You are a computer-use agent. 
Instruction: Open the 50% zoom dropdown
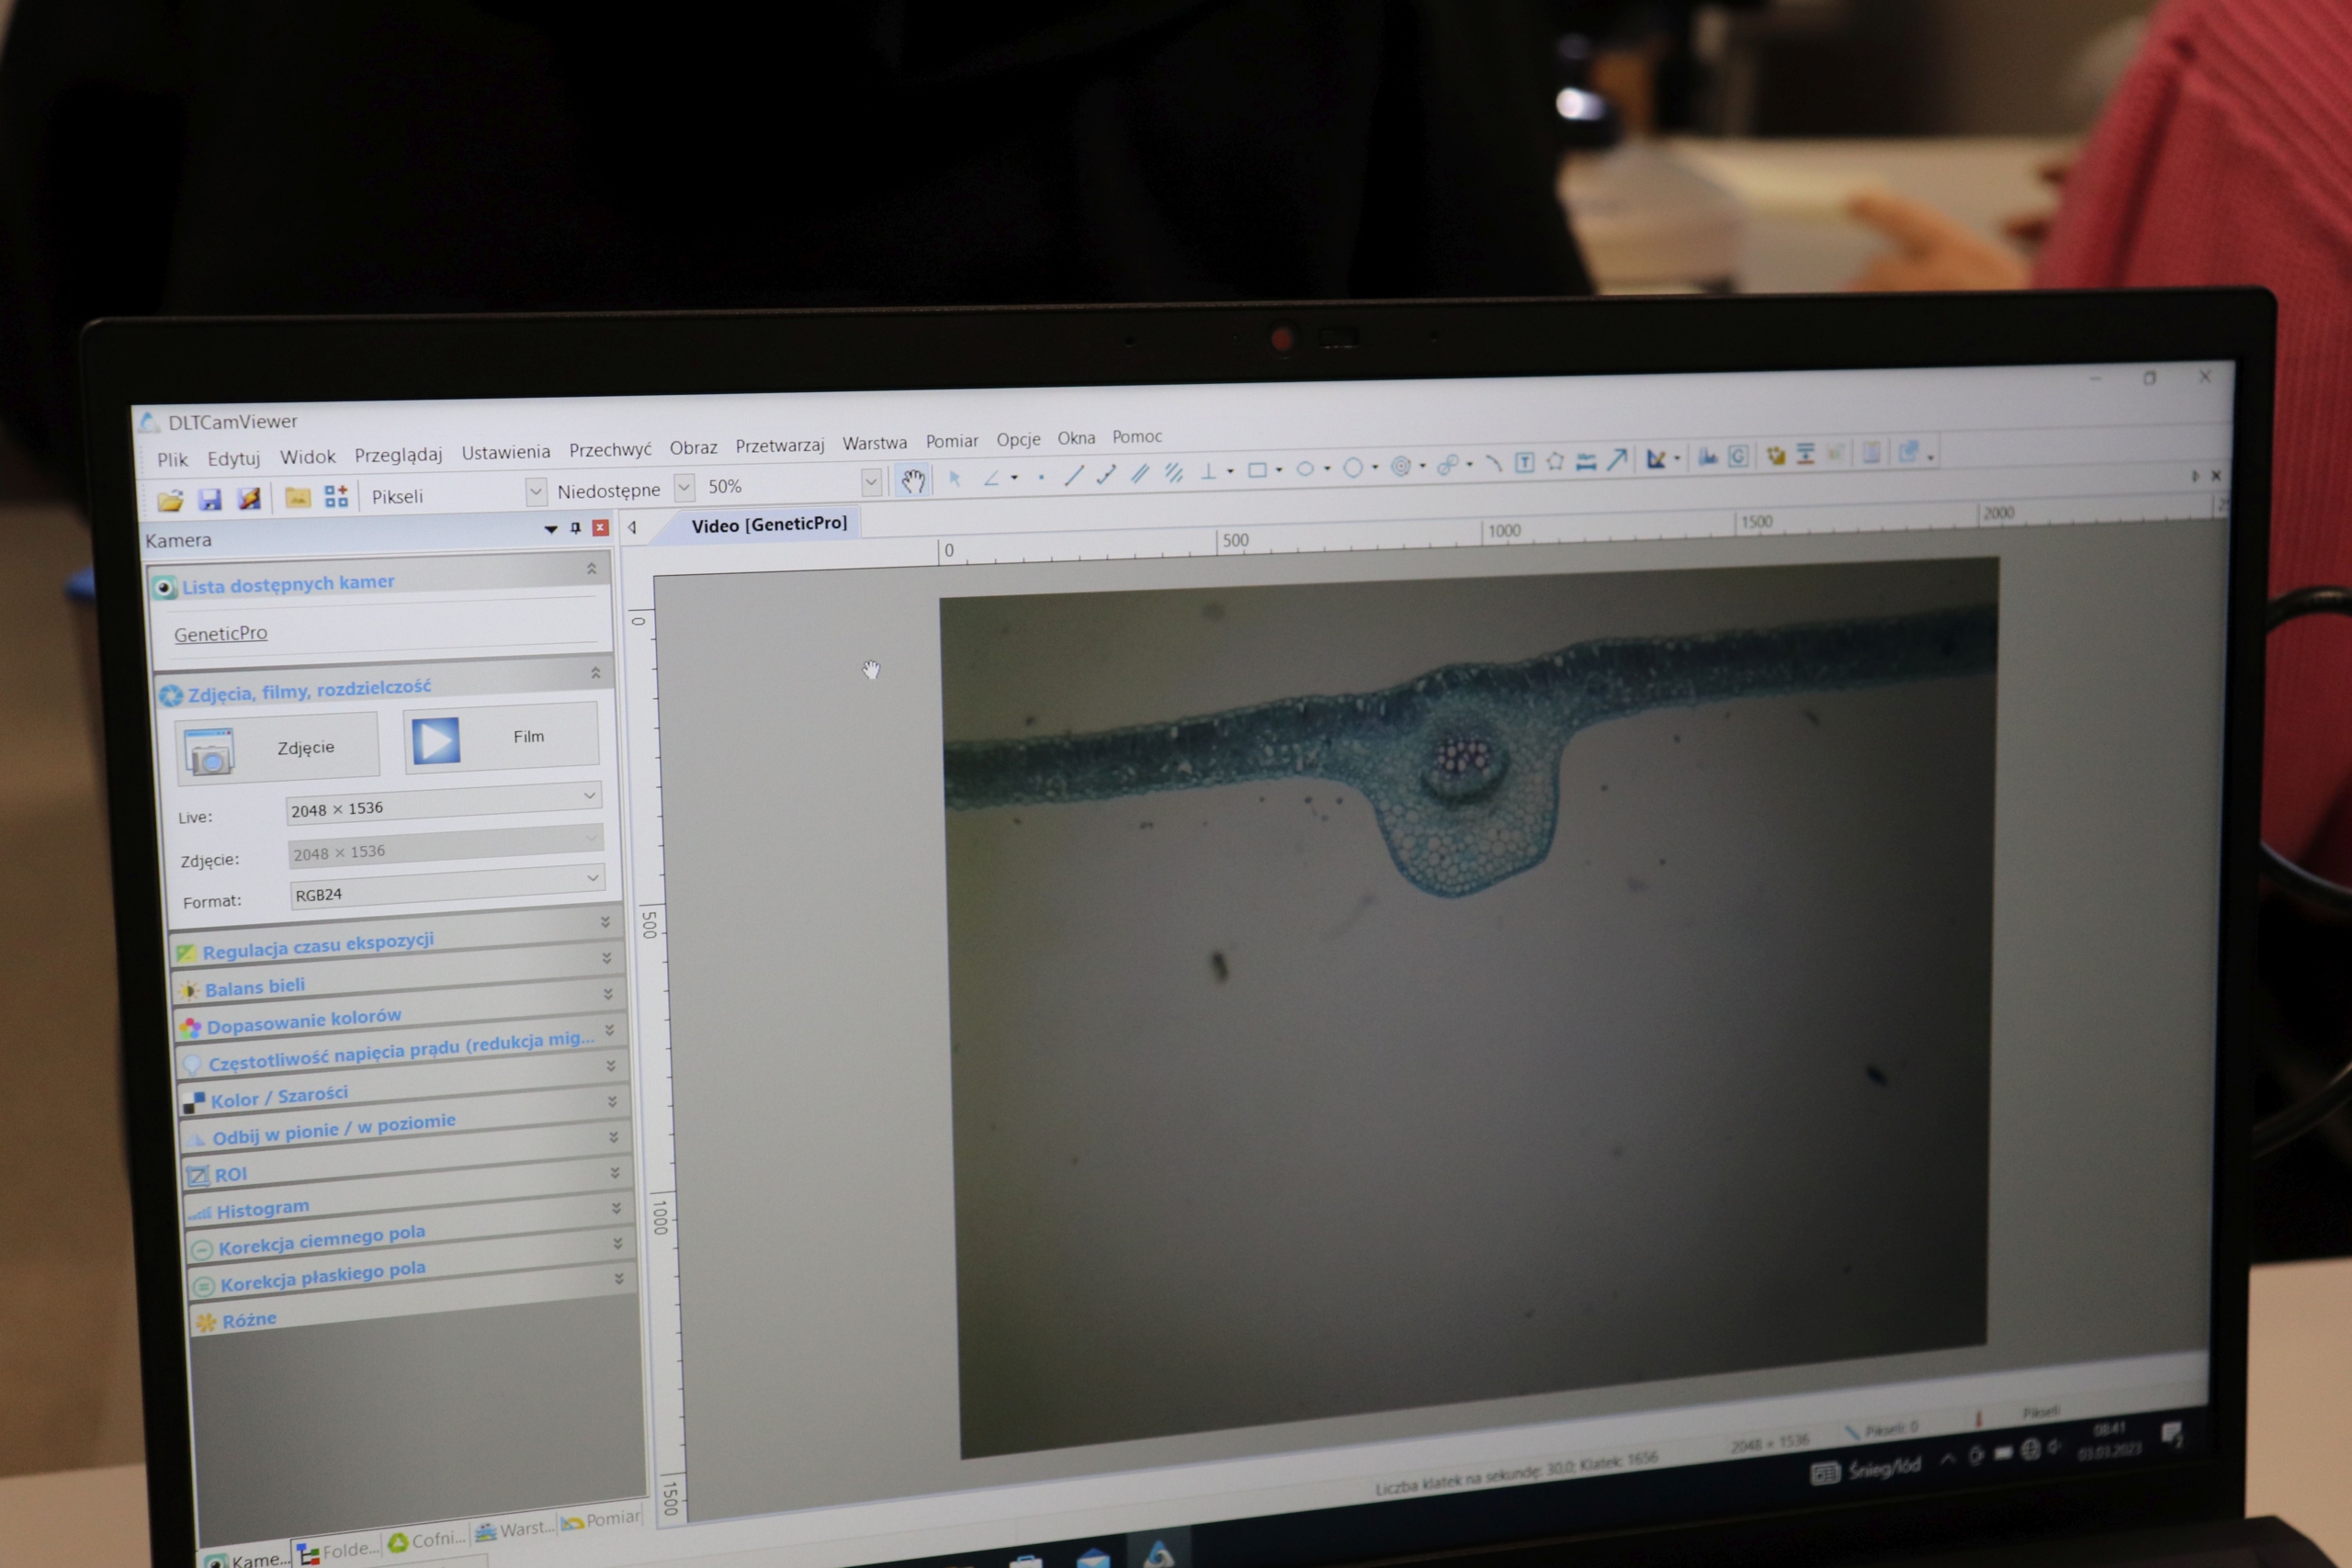pos(871,482)
